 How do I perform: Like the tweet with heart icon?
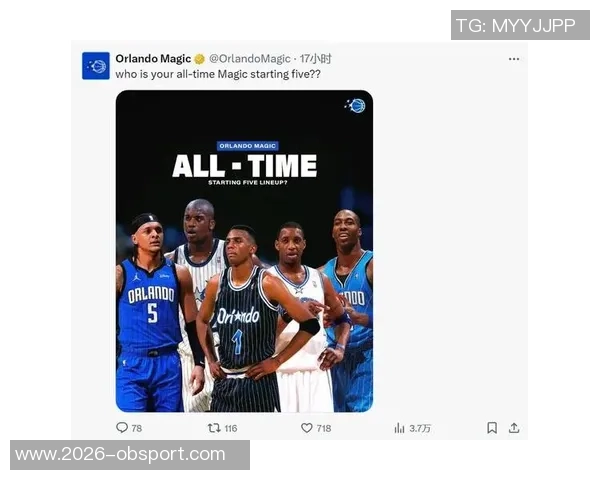[x=307, y=428]
